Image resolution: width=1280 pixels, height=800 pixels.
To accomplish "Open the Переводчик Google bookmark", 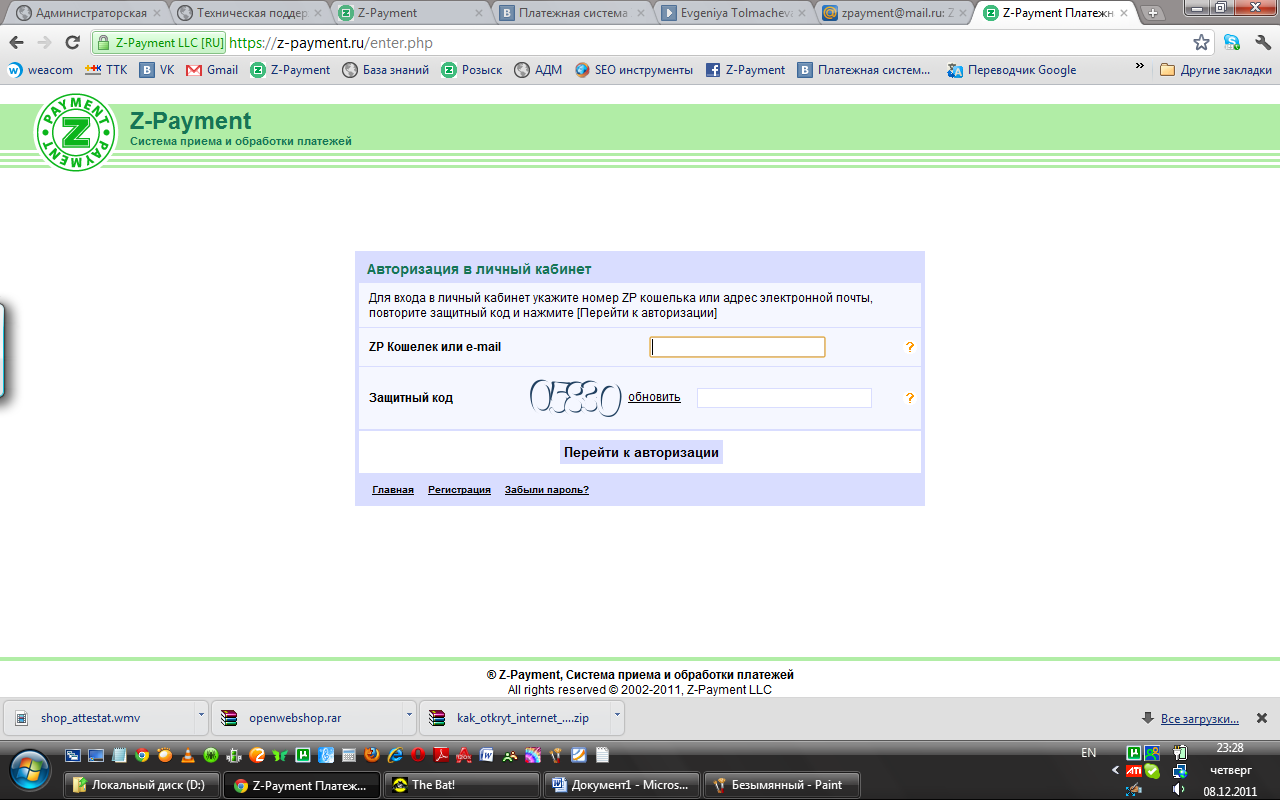I will [1012, 70].
